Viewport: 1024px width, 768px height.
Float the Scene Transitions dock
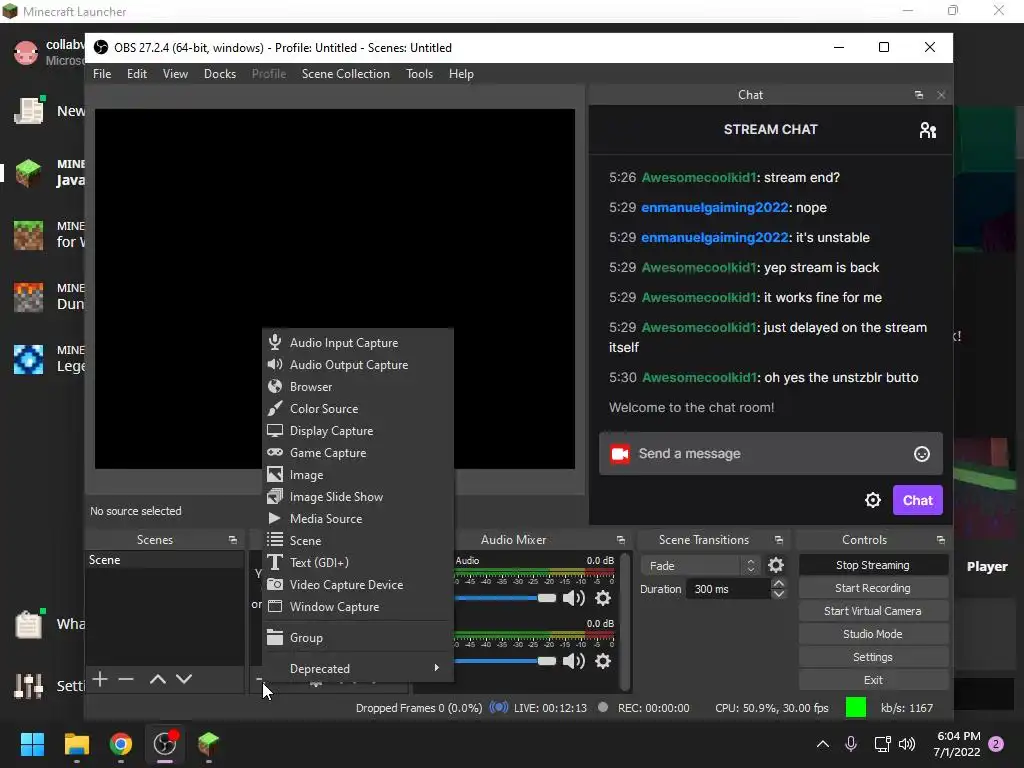point(778,540)
